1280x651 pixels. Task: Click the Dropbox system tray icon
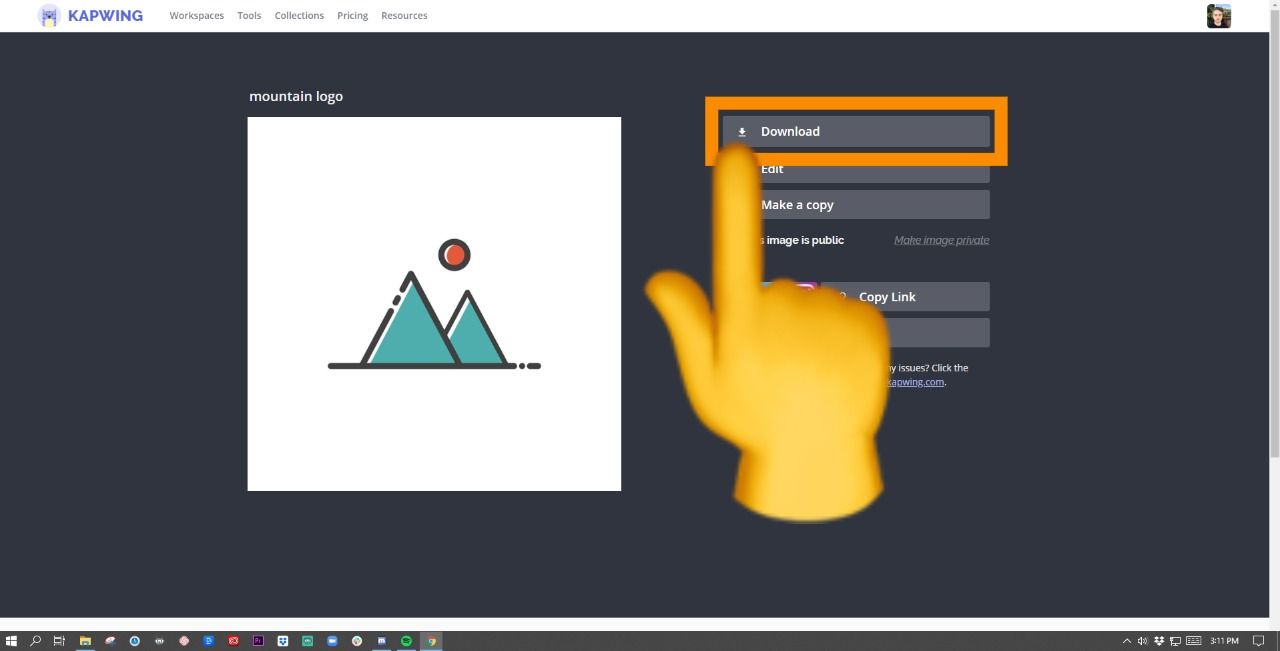click(1159, 641)
